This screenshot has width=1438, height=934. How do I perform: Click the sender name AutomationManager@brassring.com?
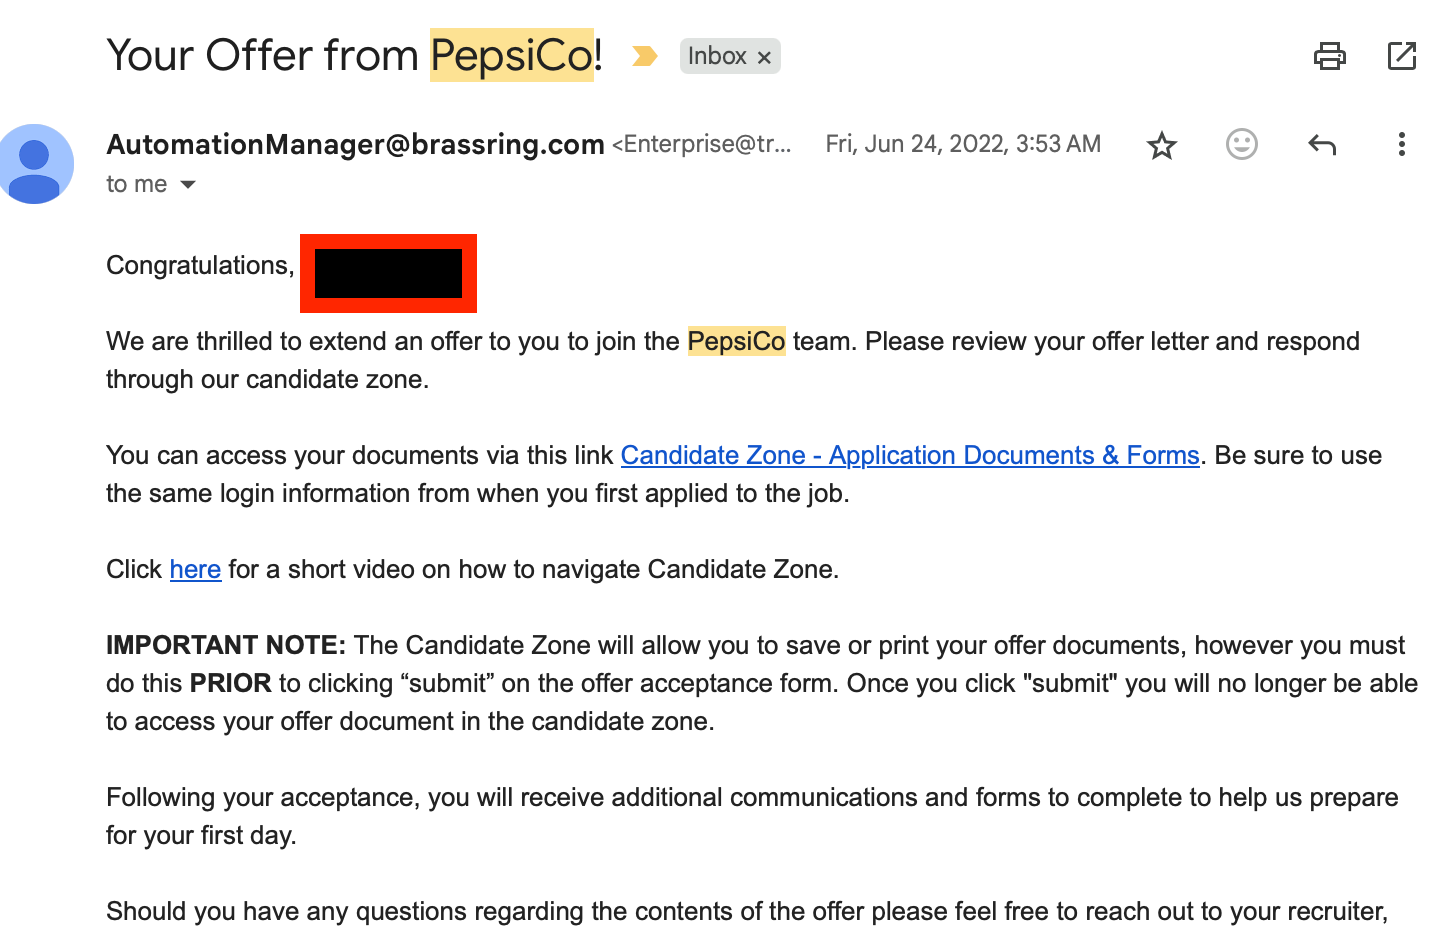click(355, 145)
